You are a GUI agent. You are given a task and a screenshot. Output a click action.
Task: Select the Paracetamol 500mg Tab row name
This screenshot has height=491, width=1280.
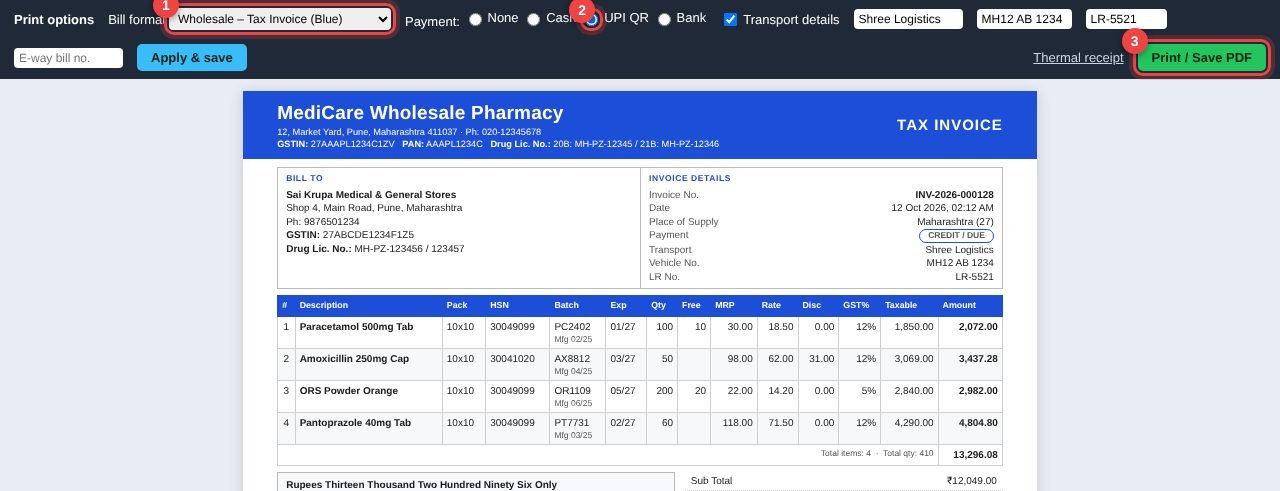356,327
